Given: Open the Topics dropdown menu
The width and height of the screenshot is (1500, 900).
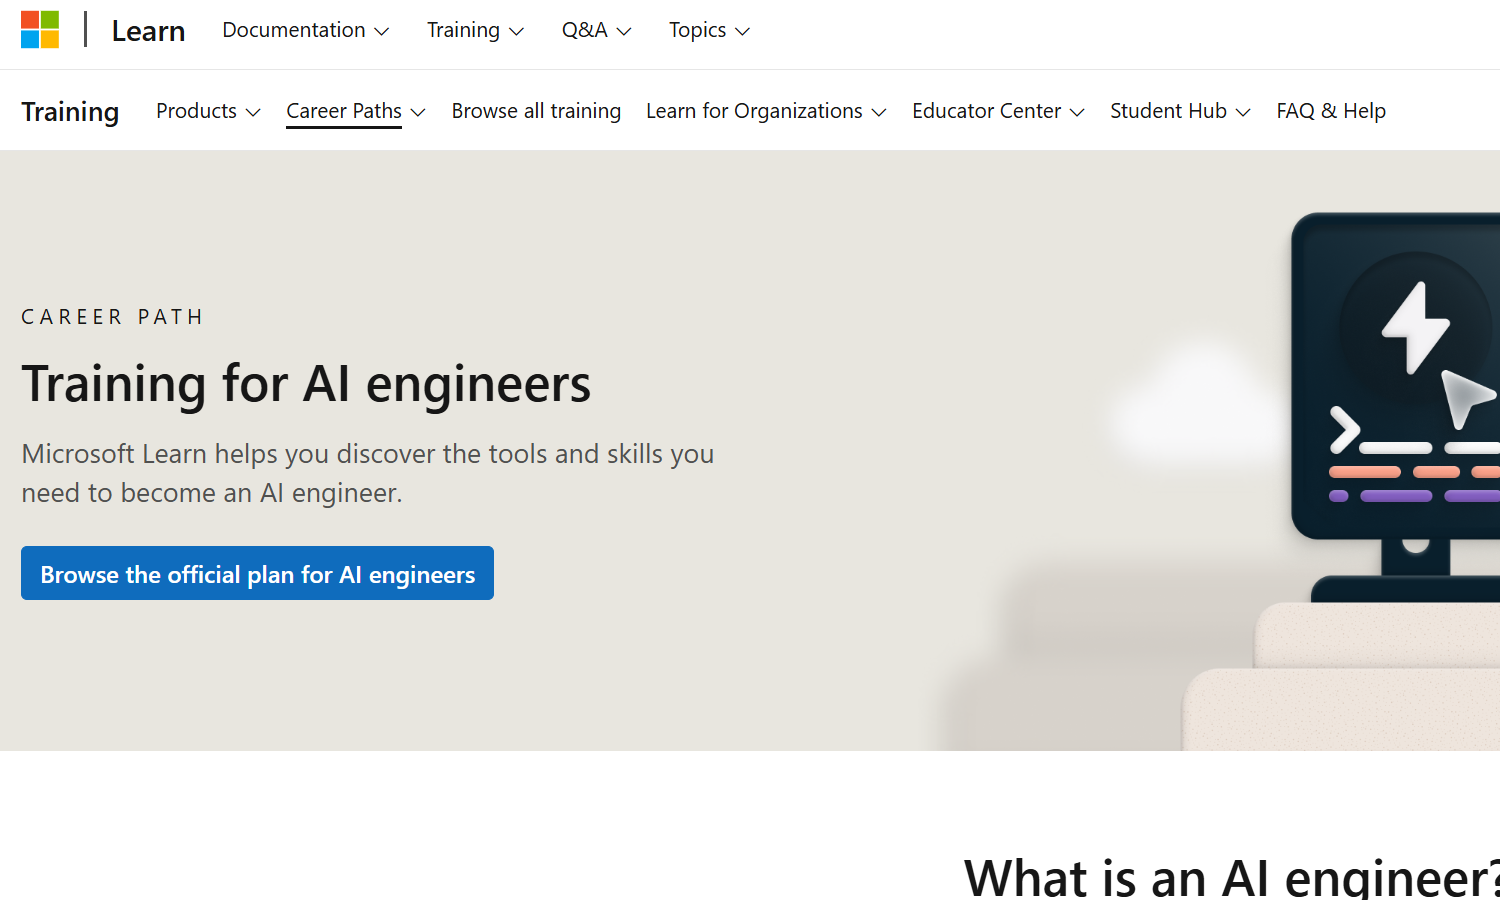Looking at the screenshot, I should (709, 31).
